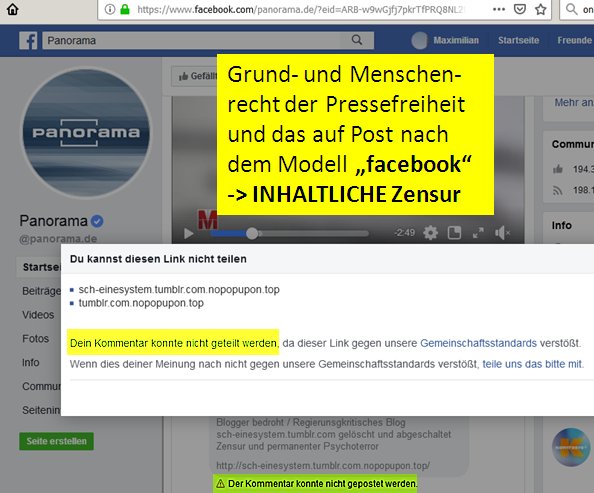Select Videos in the page sidebar
Viewport: 594px width, 493px height.
click(38, 315)
